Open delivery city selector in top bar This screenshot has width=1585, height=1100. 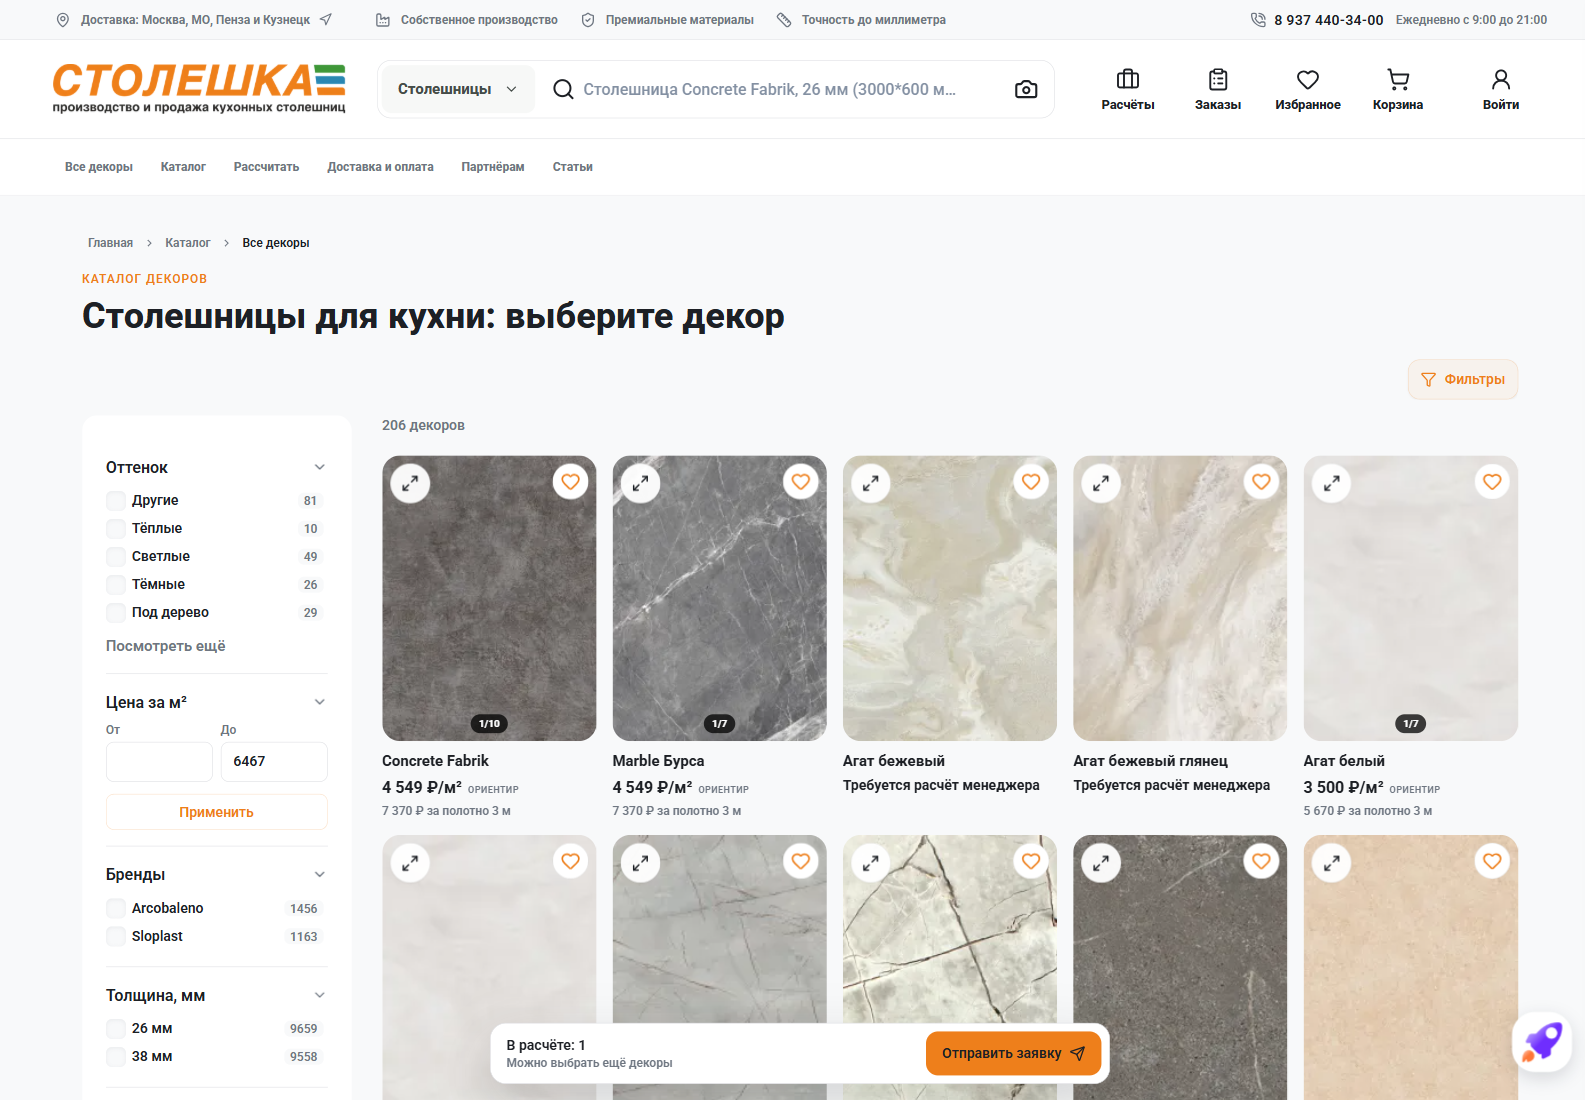tap(194, 20)
